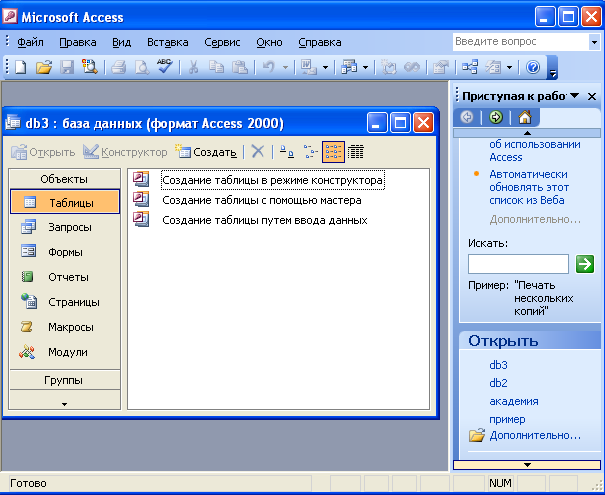Click the Print preview icon
Screen dimensions: 605x495
[142, 68]
